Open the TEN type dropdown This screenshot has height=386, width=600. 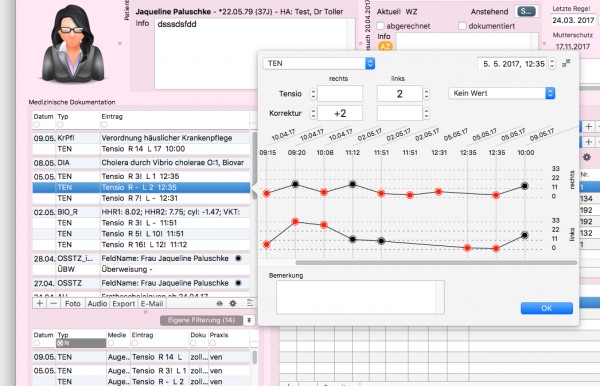pos(319,64)
